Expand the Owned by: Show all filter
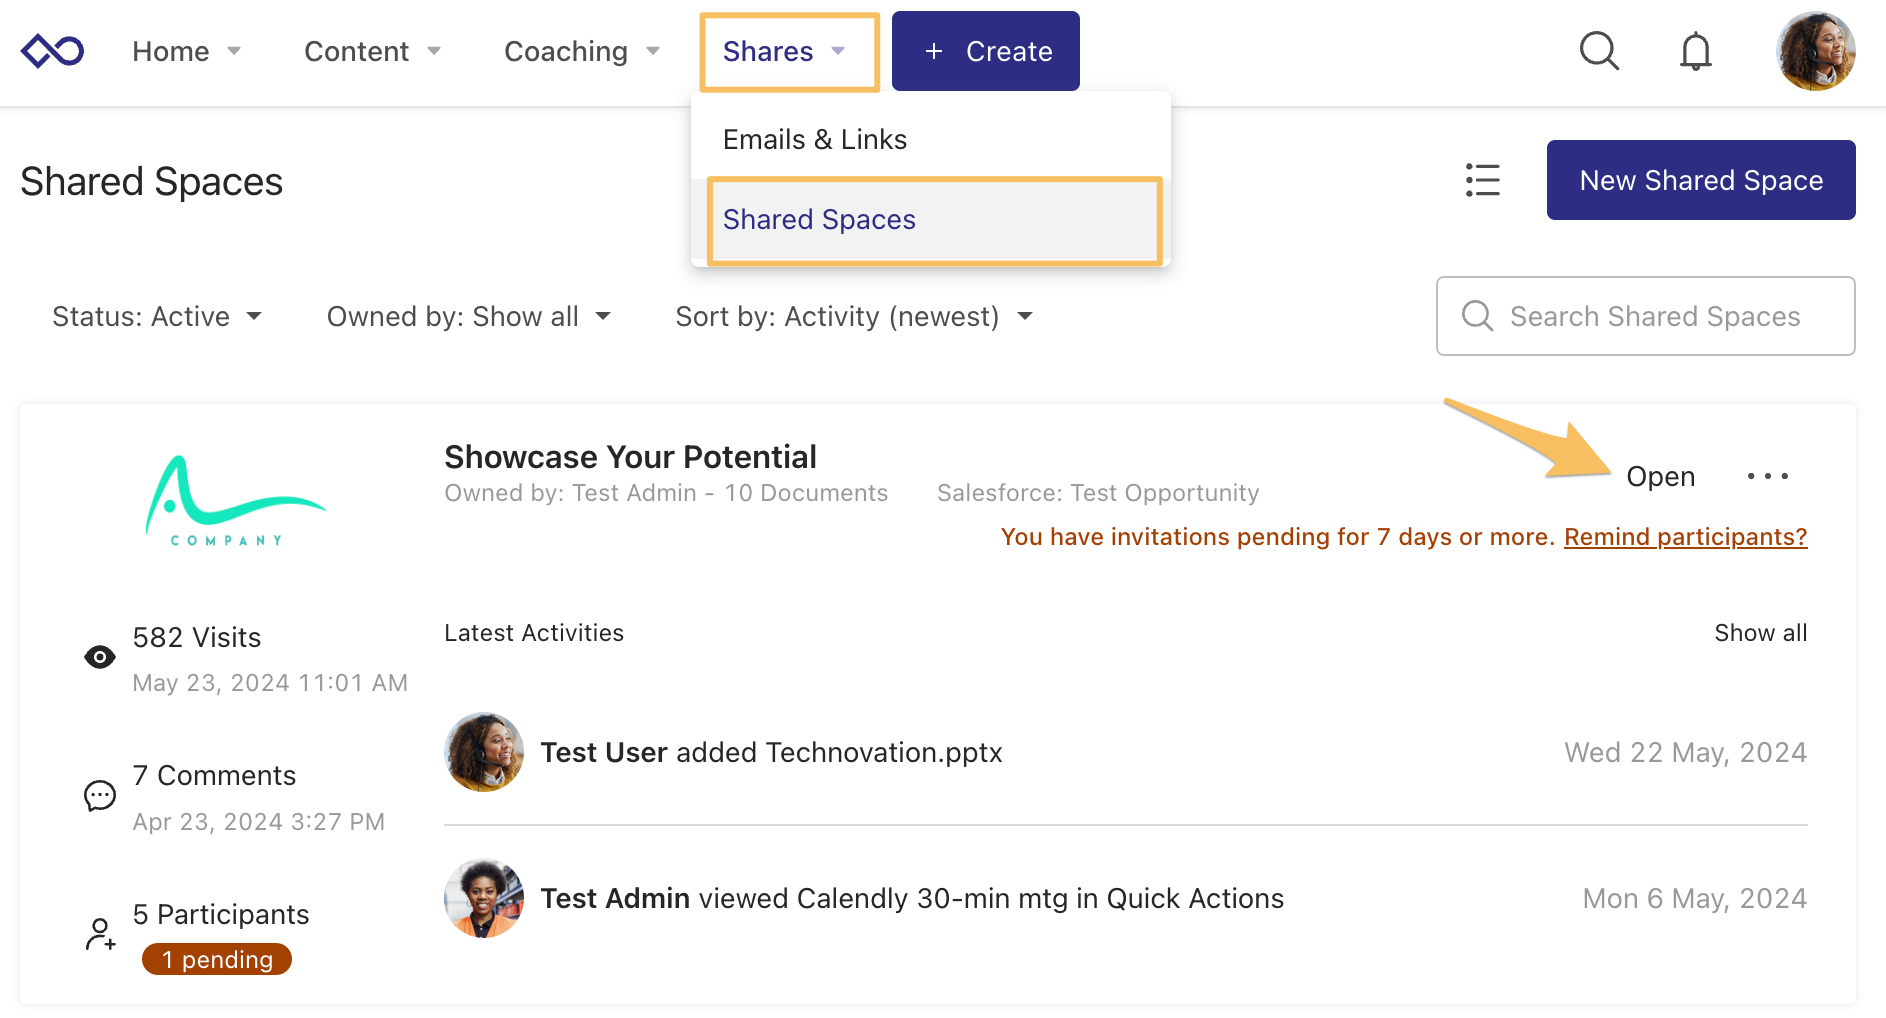Viewport: 1886px width, 1018px height. pyautogui.click(x=468, y=317)
